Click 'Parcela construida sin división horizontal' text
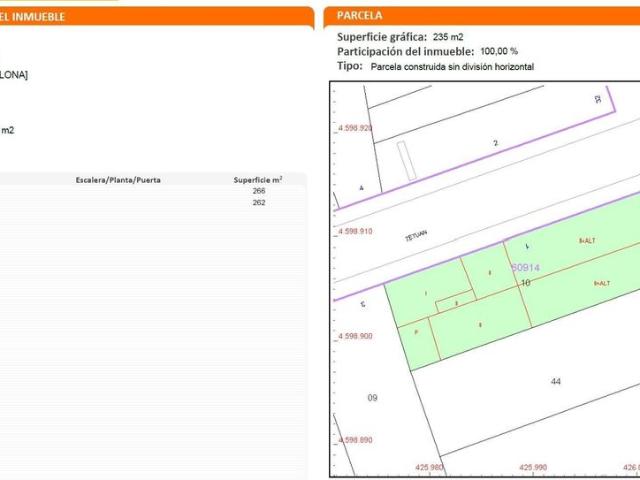 452,67
